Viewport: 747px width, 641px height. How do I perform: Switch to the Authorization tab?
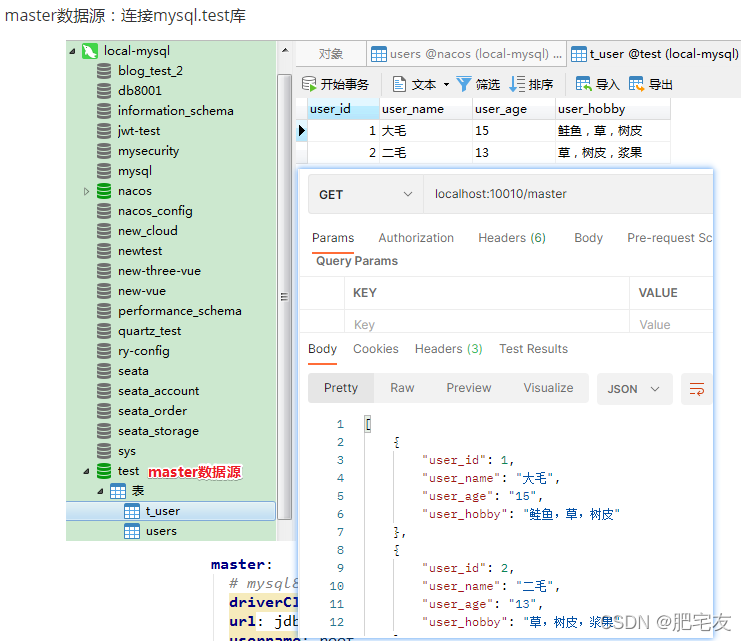[416, 238]
